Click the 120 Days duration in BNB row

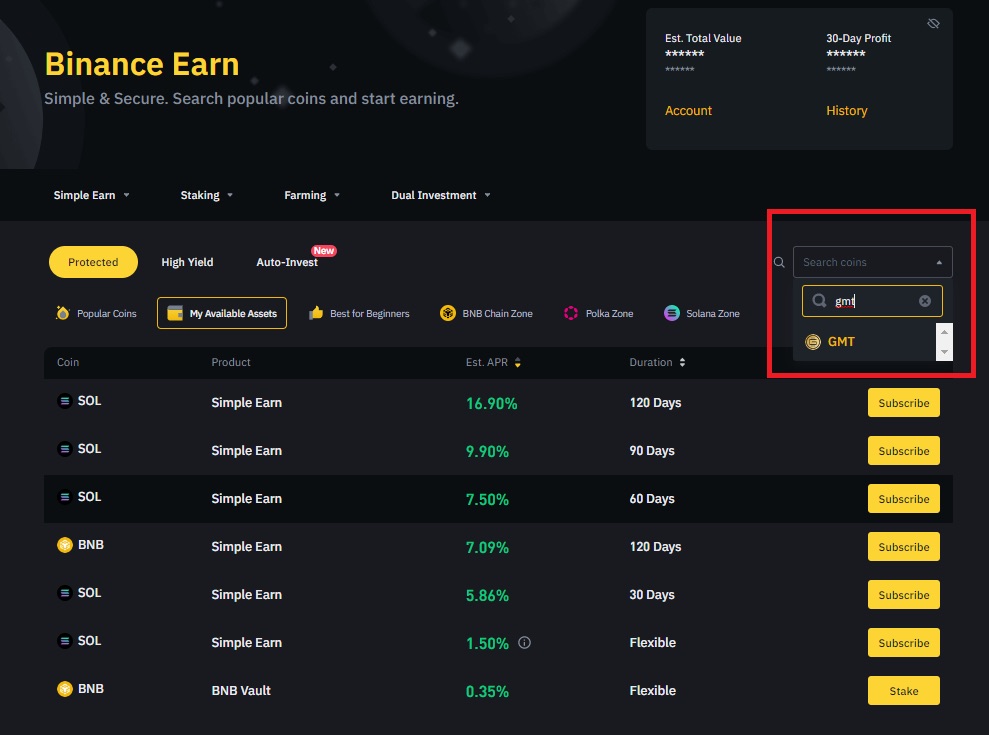[x=655, y=546]
